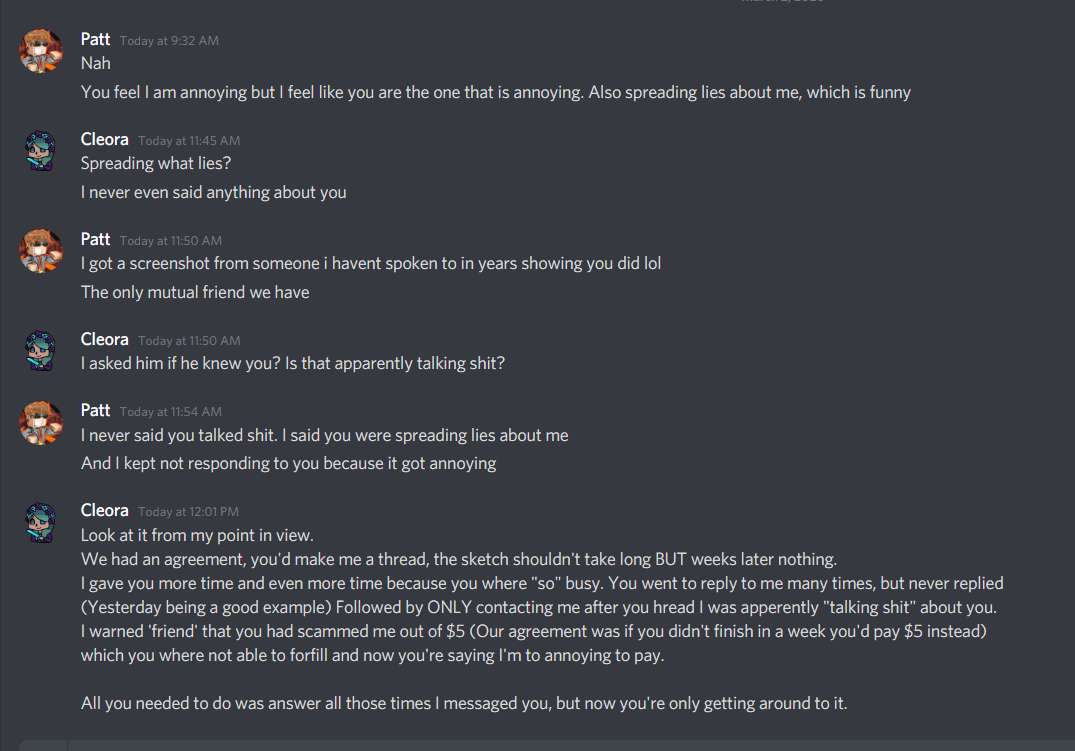
Task: Click the 'Today at 11:45 AM' timestamp
Action: click(189, 141)
